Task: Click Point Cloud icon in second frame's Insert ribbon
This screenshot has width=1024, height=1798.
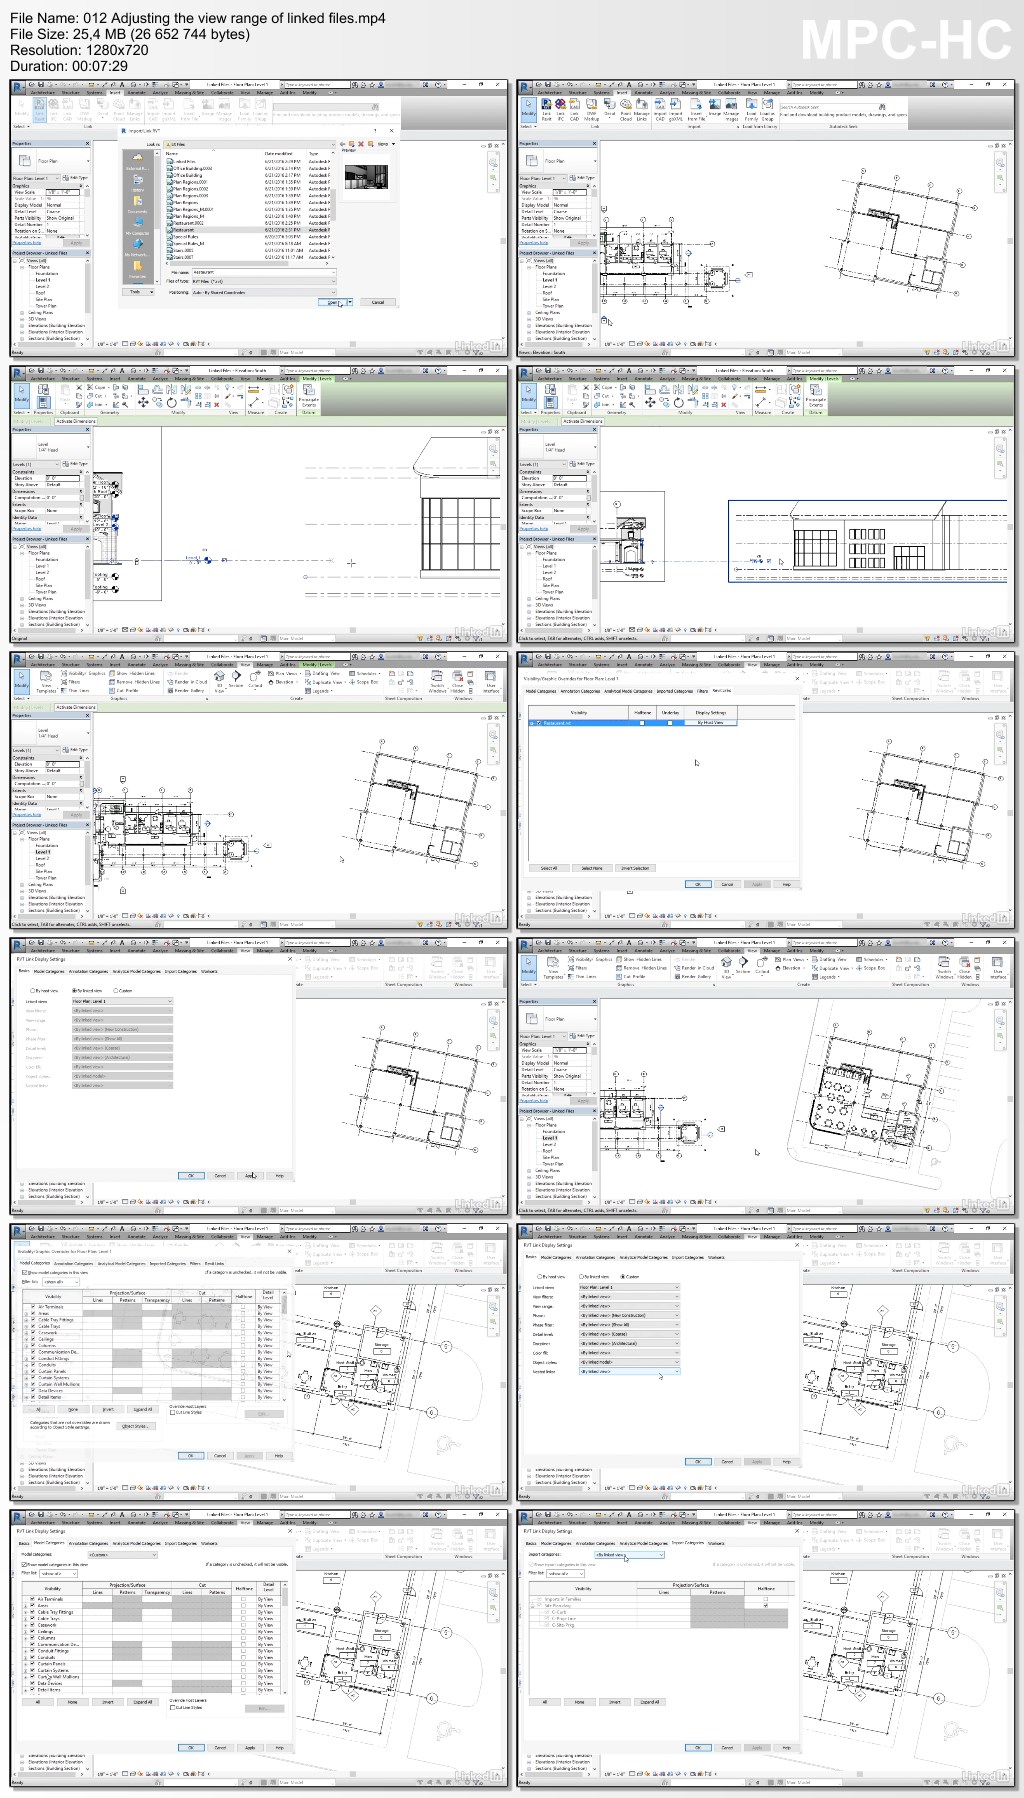Action: (x=625, y=107)
